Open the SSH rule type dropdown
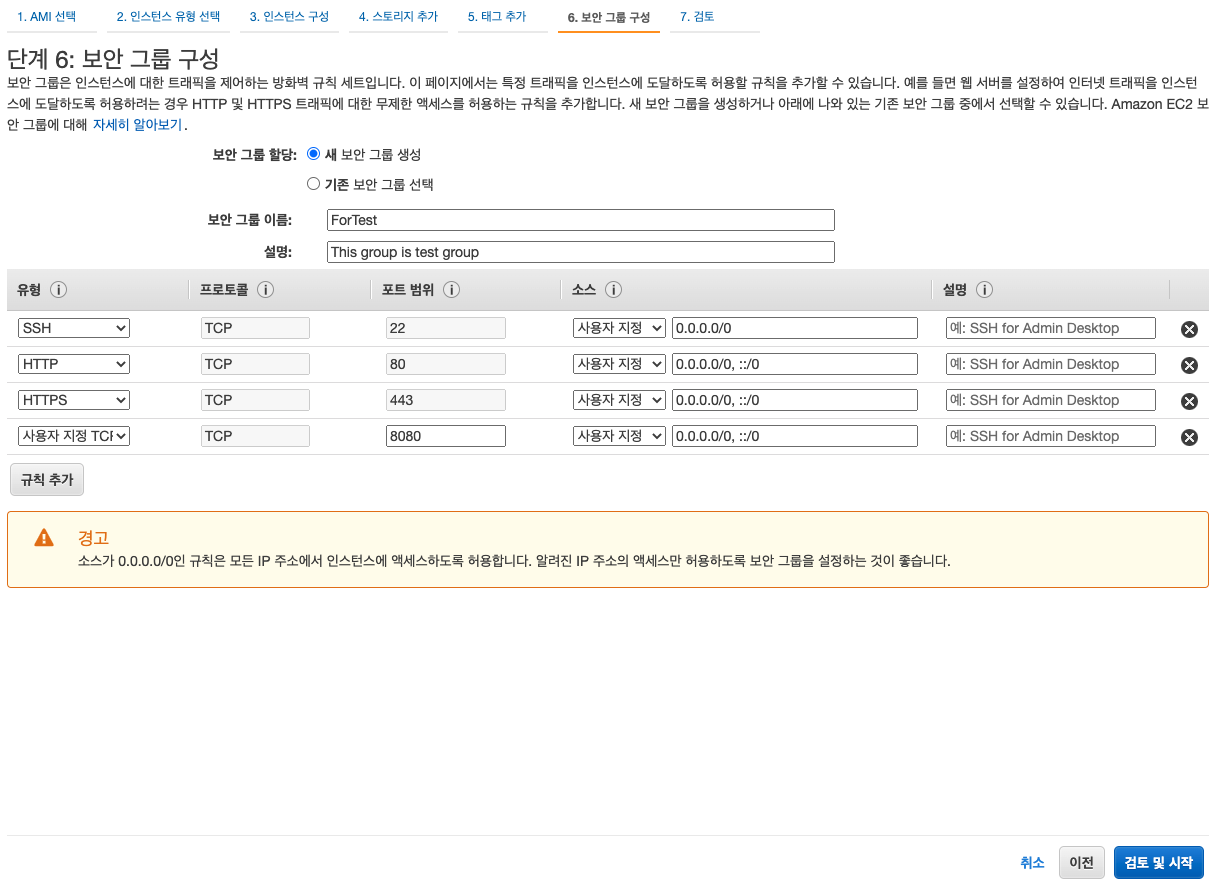1215x896 pixels. point(73,327)
